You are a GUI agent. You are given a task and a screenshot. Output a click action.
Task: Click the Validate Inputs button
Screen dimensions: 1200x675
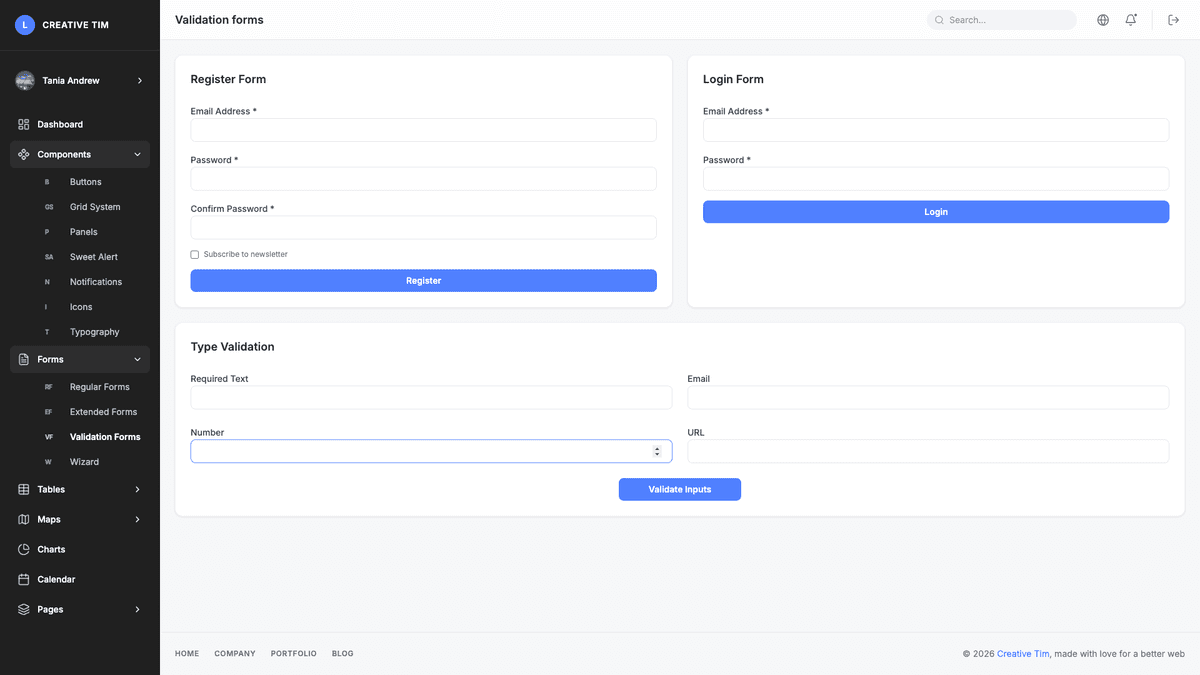[679, 489]
